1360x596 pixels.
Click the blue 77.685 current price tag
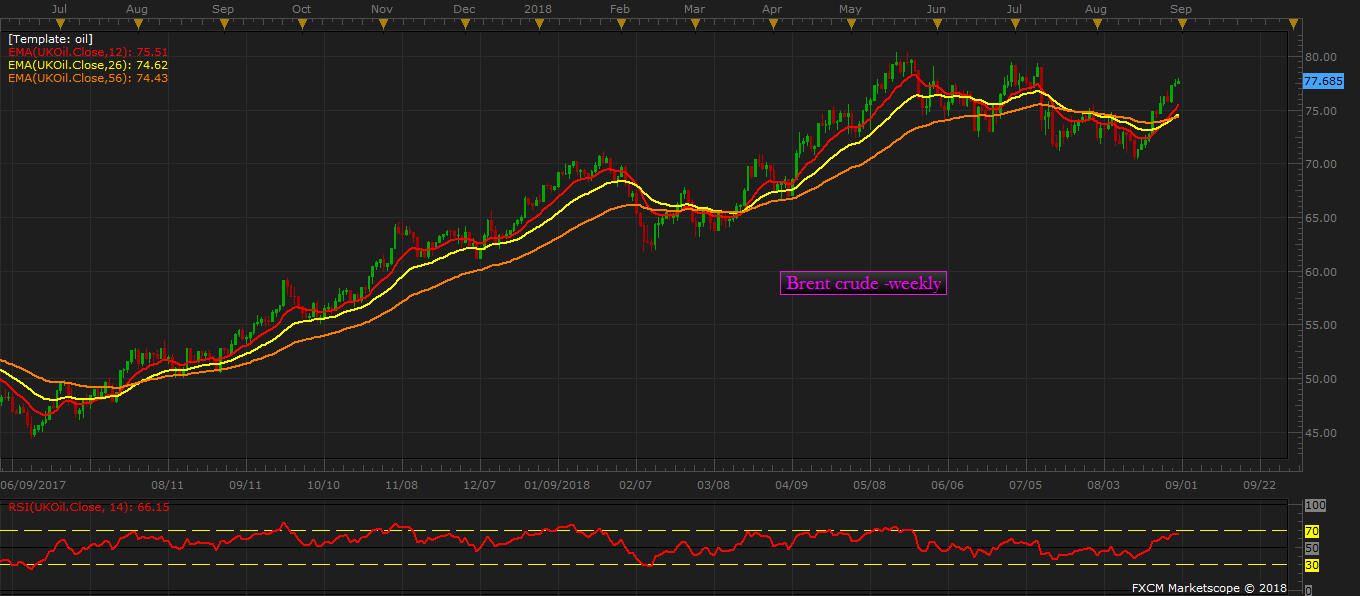tap(1323, 82)
